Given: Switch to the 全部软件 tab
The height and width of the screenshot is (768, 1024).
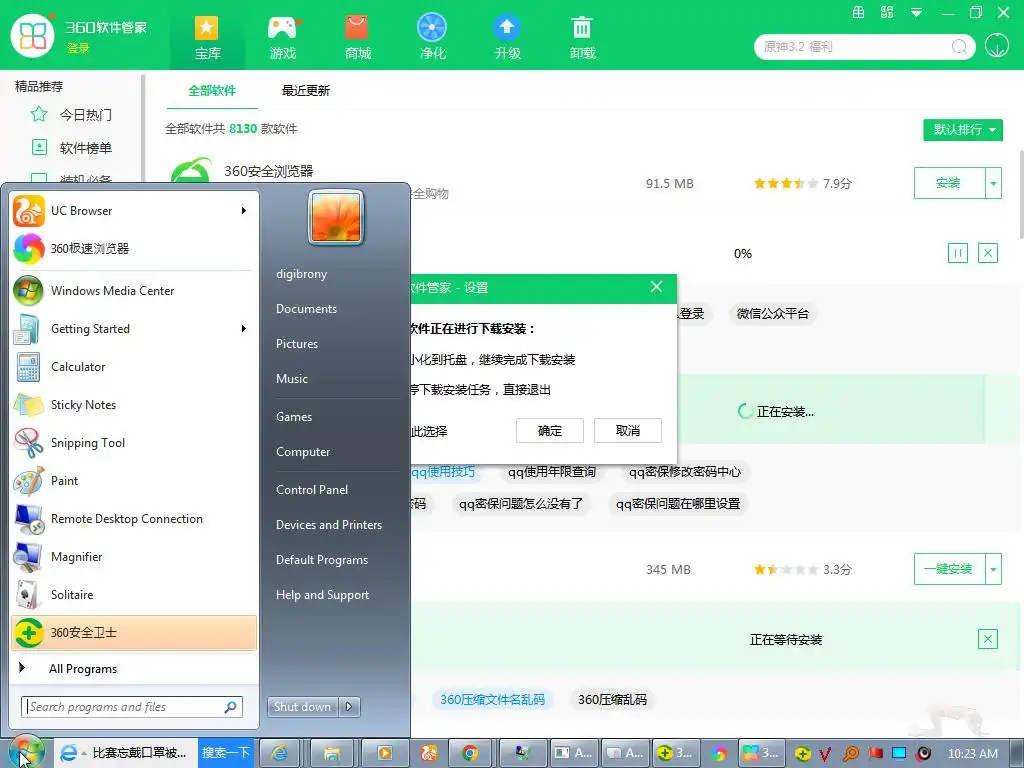Looking at the screenshot, I should point(212,91).
